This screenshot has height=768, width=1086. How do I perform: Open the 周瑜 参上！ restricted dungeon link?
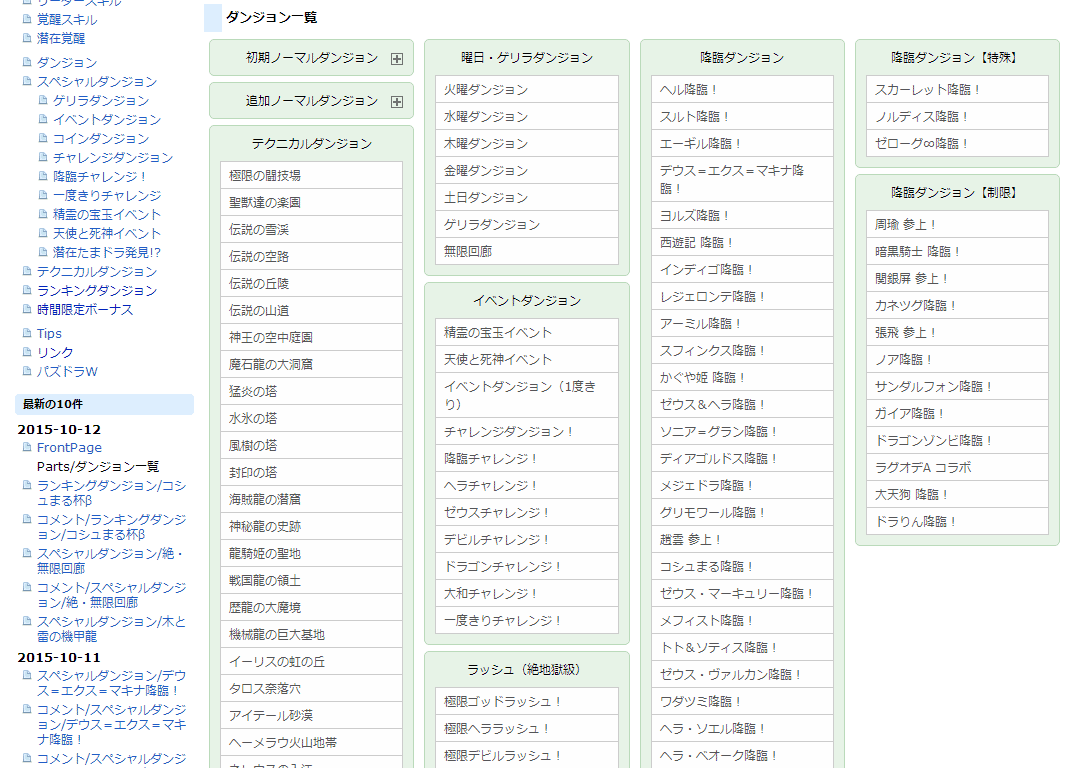pos(906,224)
